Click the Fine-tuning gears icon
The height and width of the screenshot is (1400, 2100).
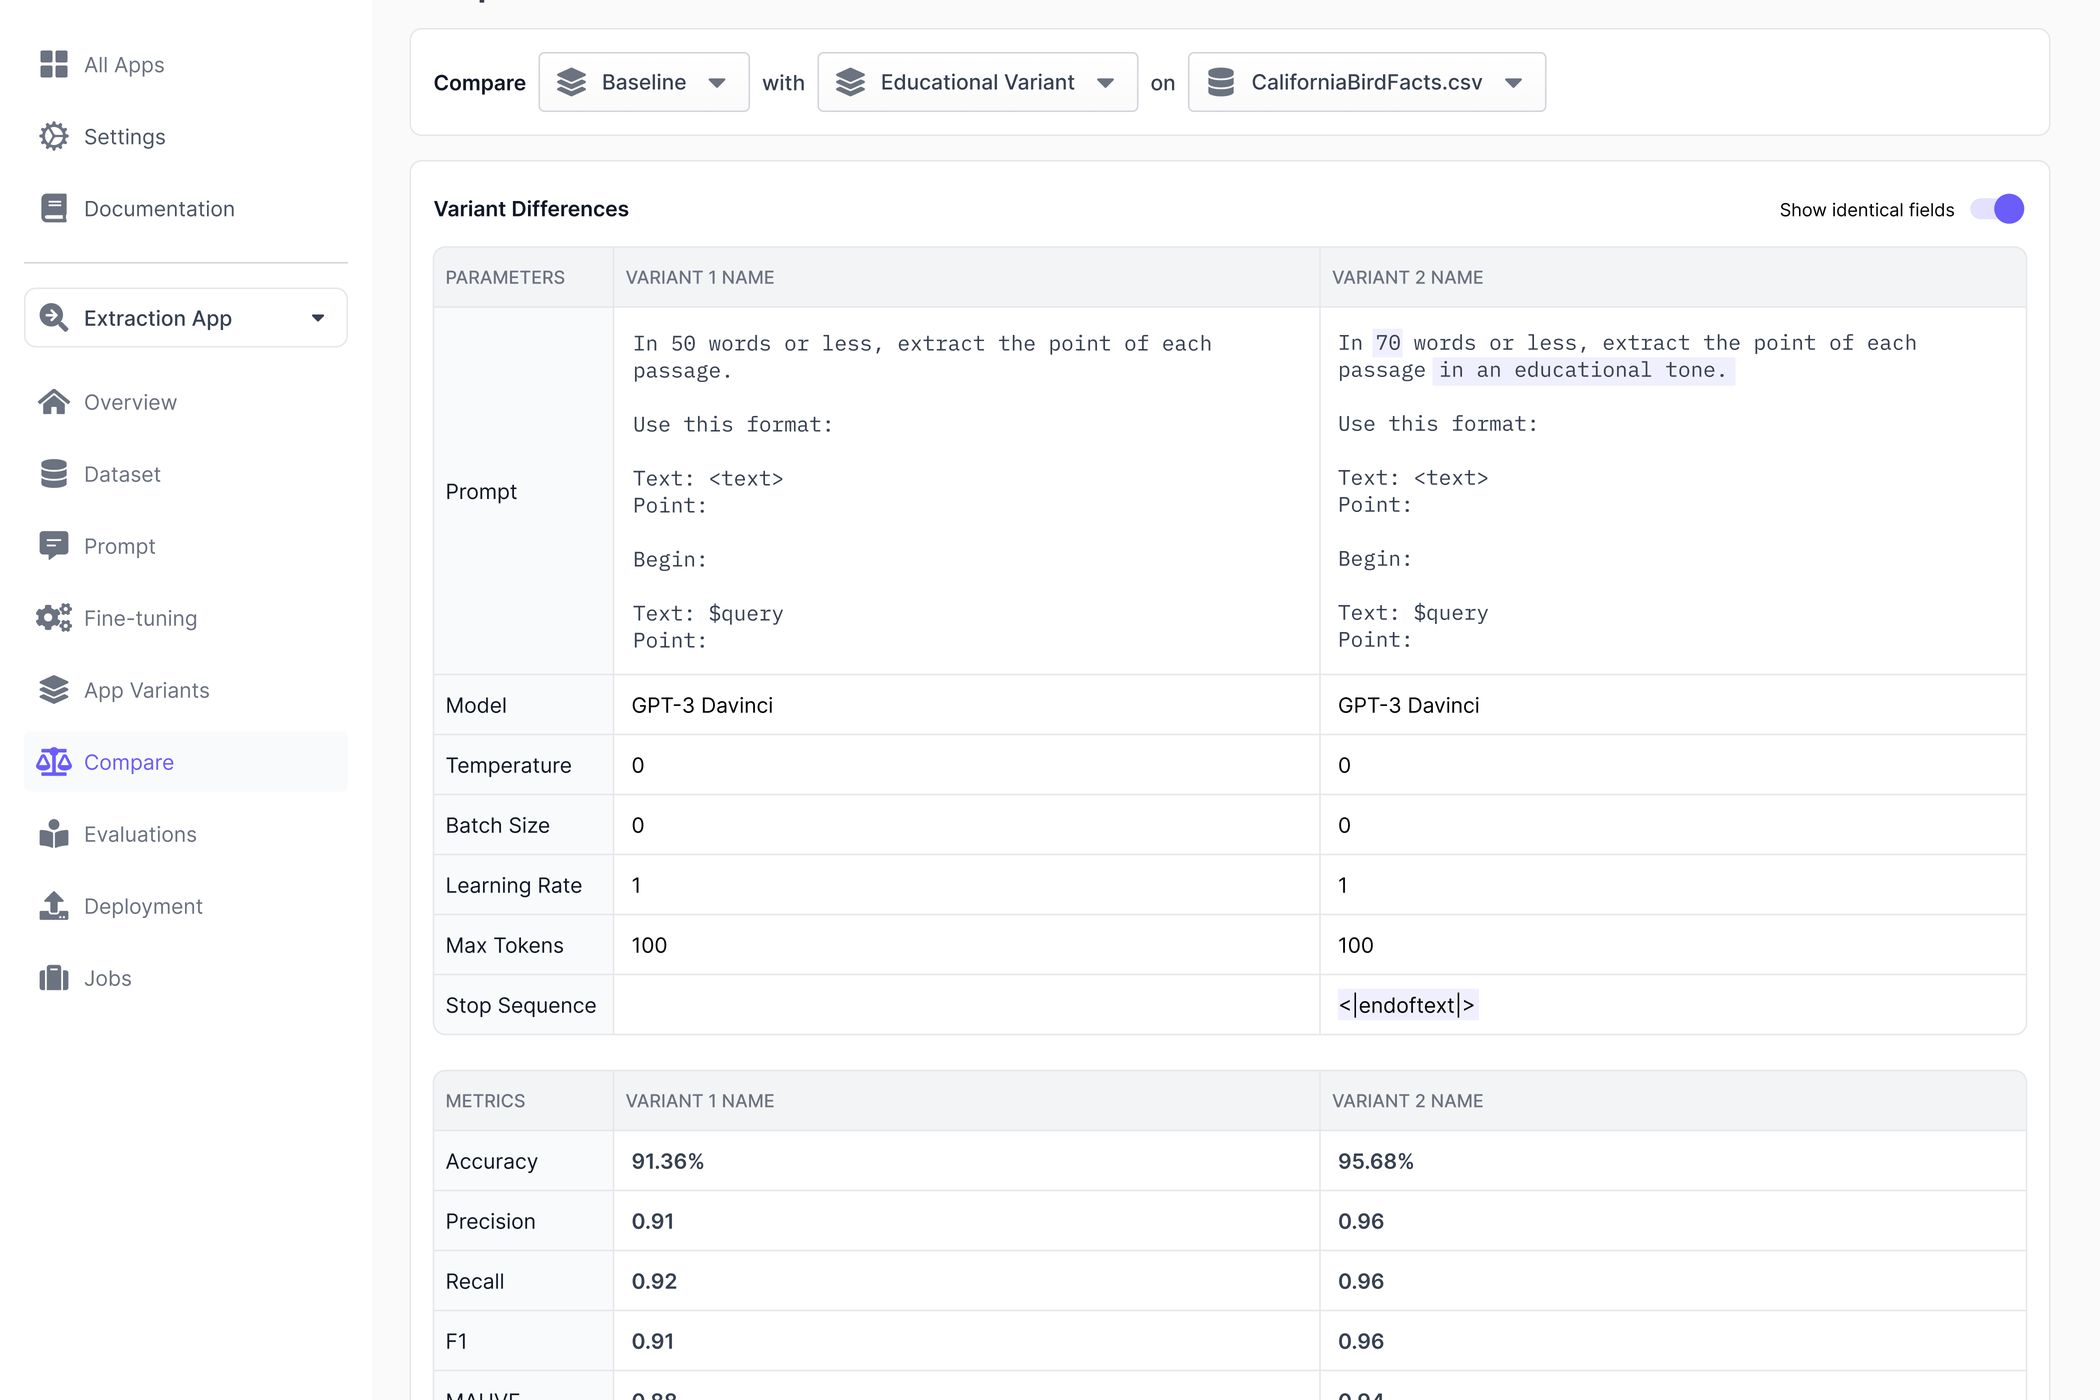tap(54, 618)
